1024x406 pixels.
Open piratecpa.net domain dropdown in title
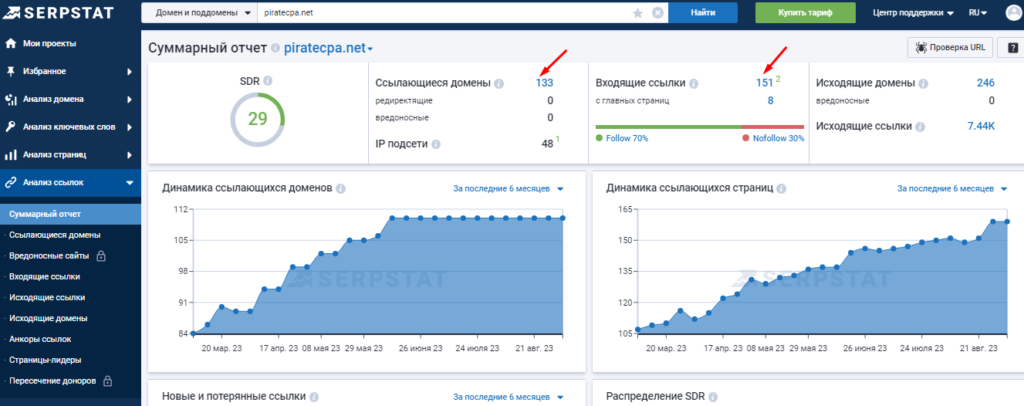[328, 48]
